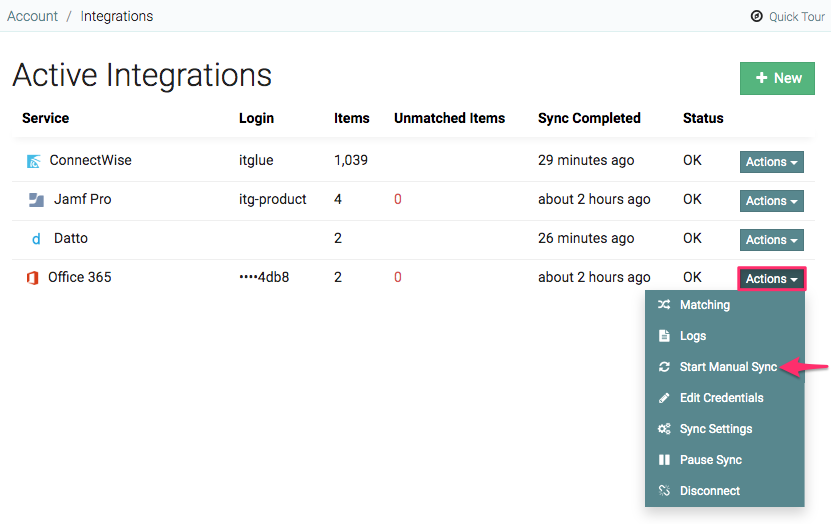Click Jamf Pro's 'about 2 hours ago'
This screenshot has width=831, height=524.
[594, 200]
